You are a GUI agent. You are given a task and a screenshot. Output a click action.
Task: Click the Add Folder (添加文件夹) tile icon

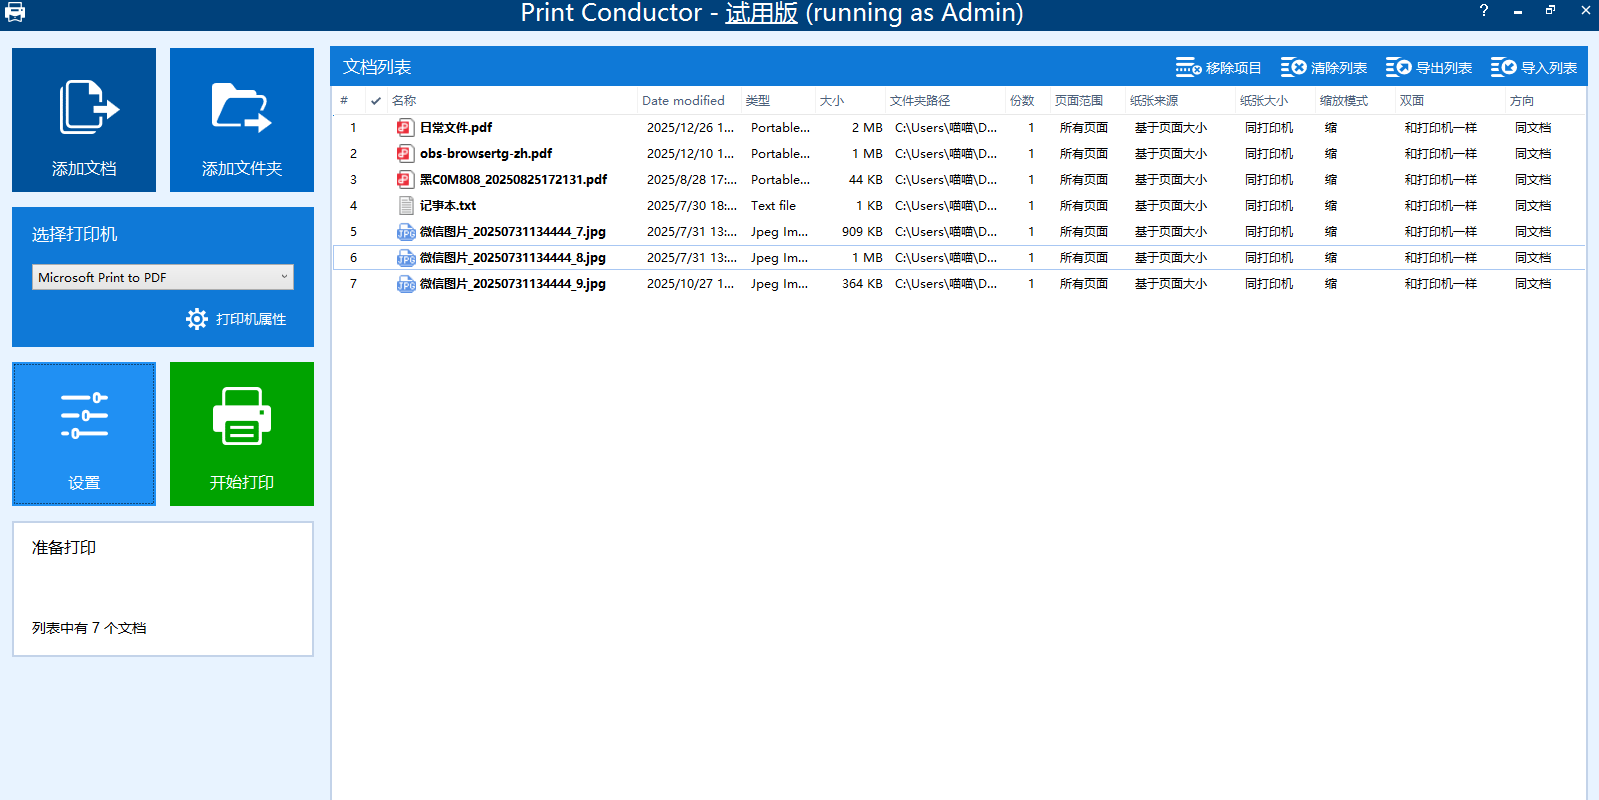(x=241, y=108)
